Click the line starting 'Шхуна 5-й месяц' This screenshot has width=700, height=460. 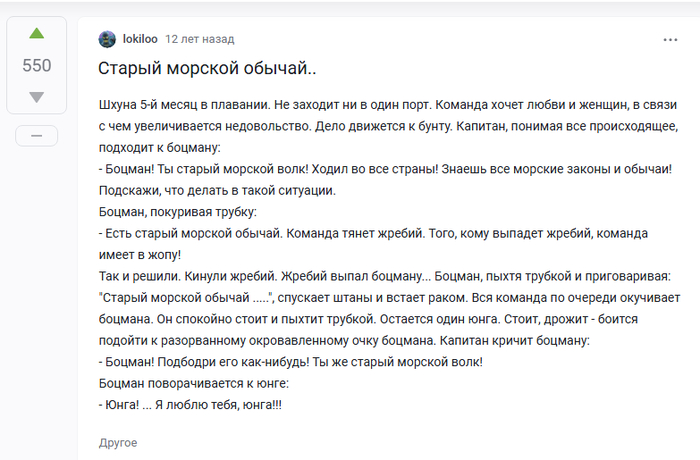(x=388, y=105)
